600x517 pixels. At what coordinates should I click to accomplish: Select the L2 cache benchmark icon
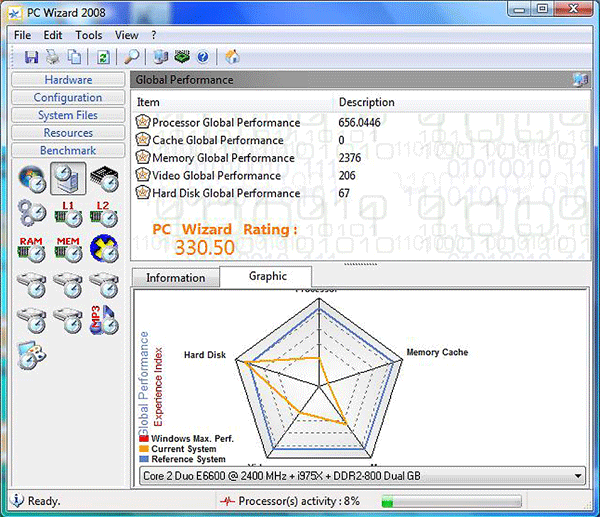point(104,214)
